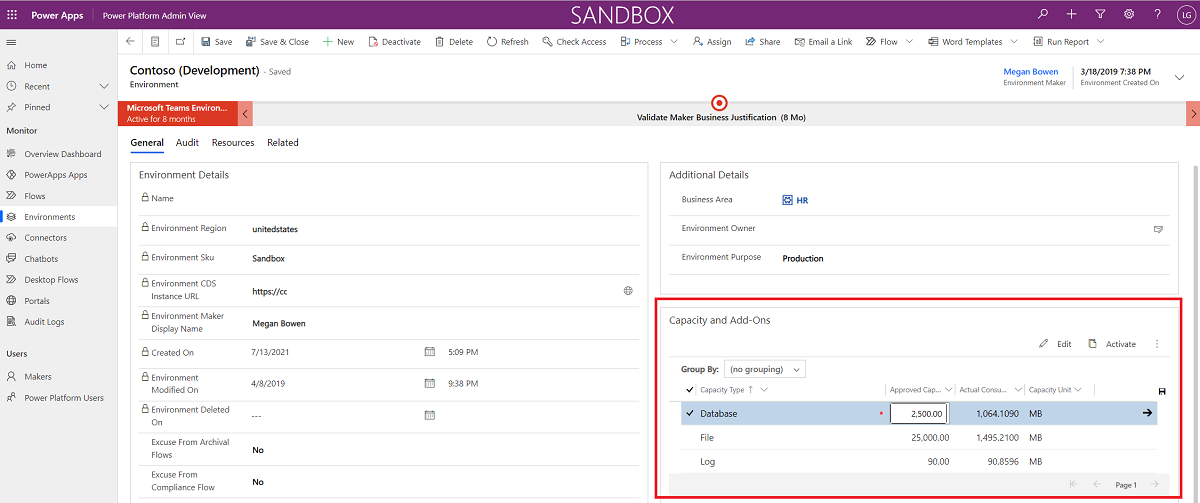This screenshot has height=503, width=1200.
Task: Click Activate in Capacity and Add-Ons
Action: pos(1112,344)
